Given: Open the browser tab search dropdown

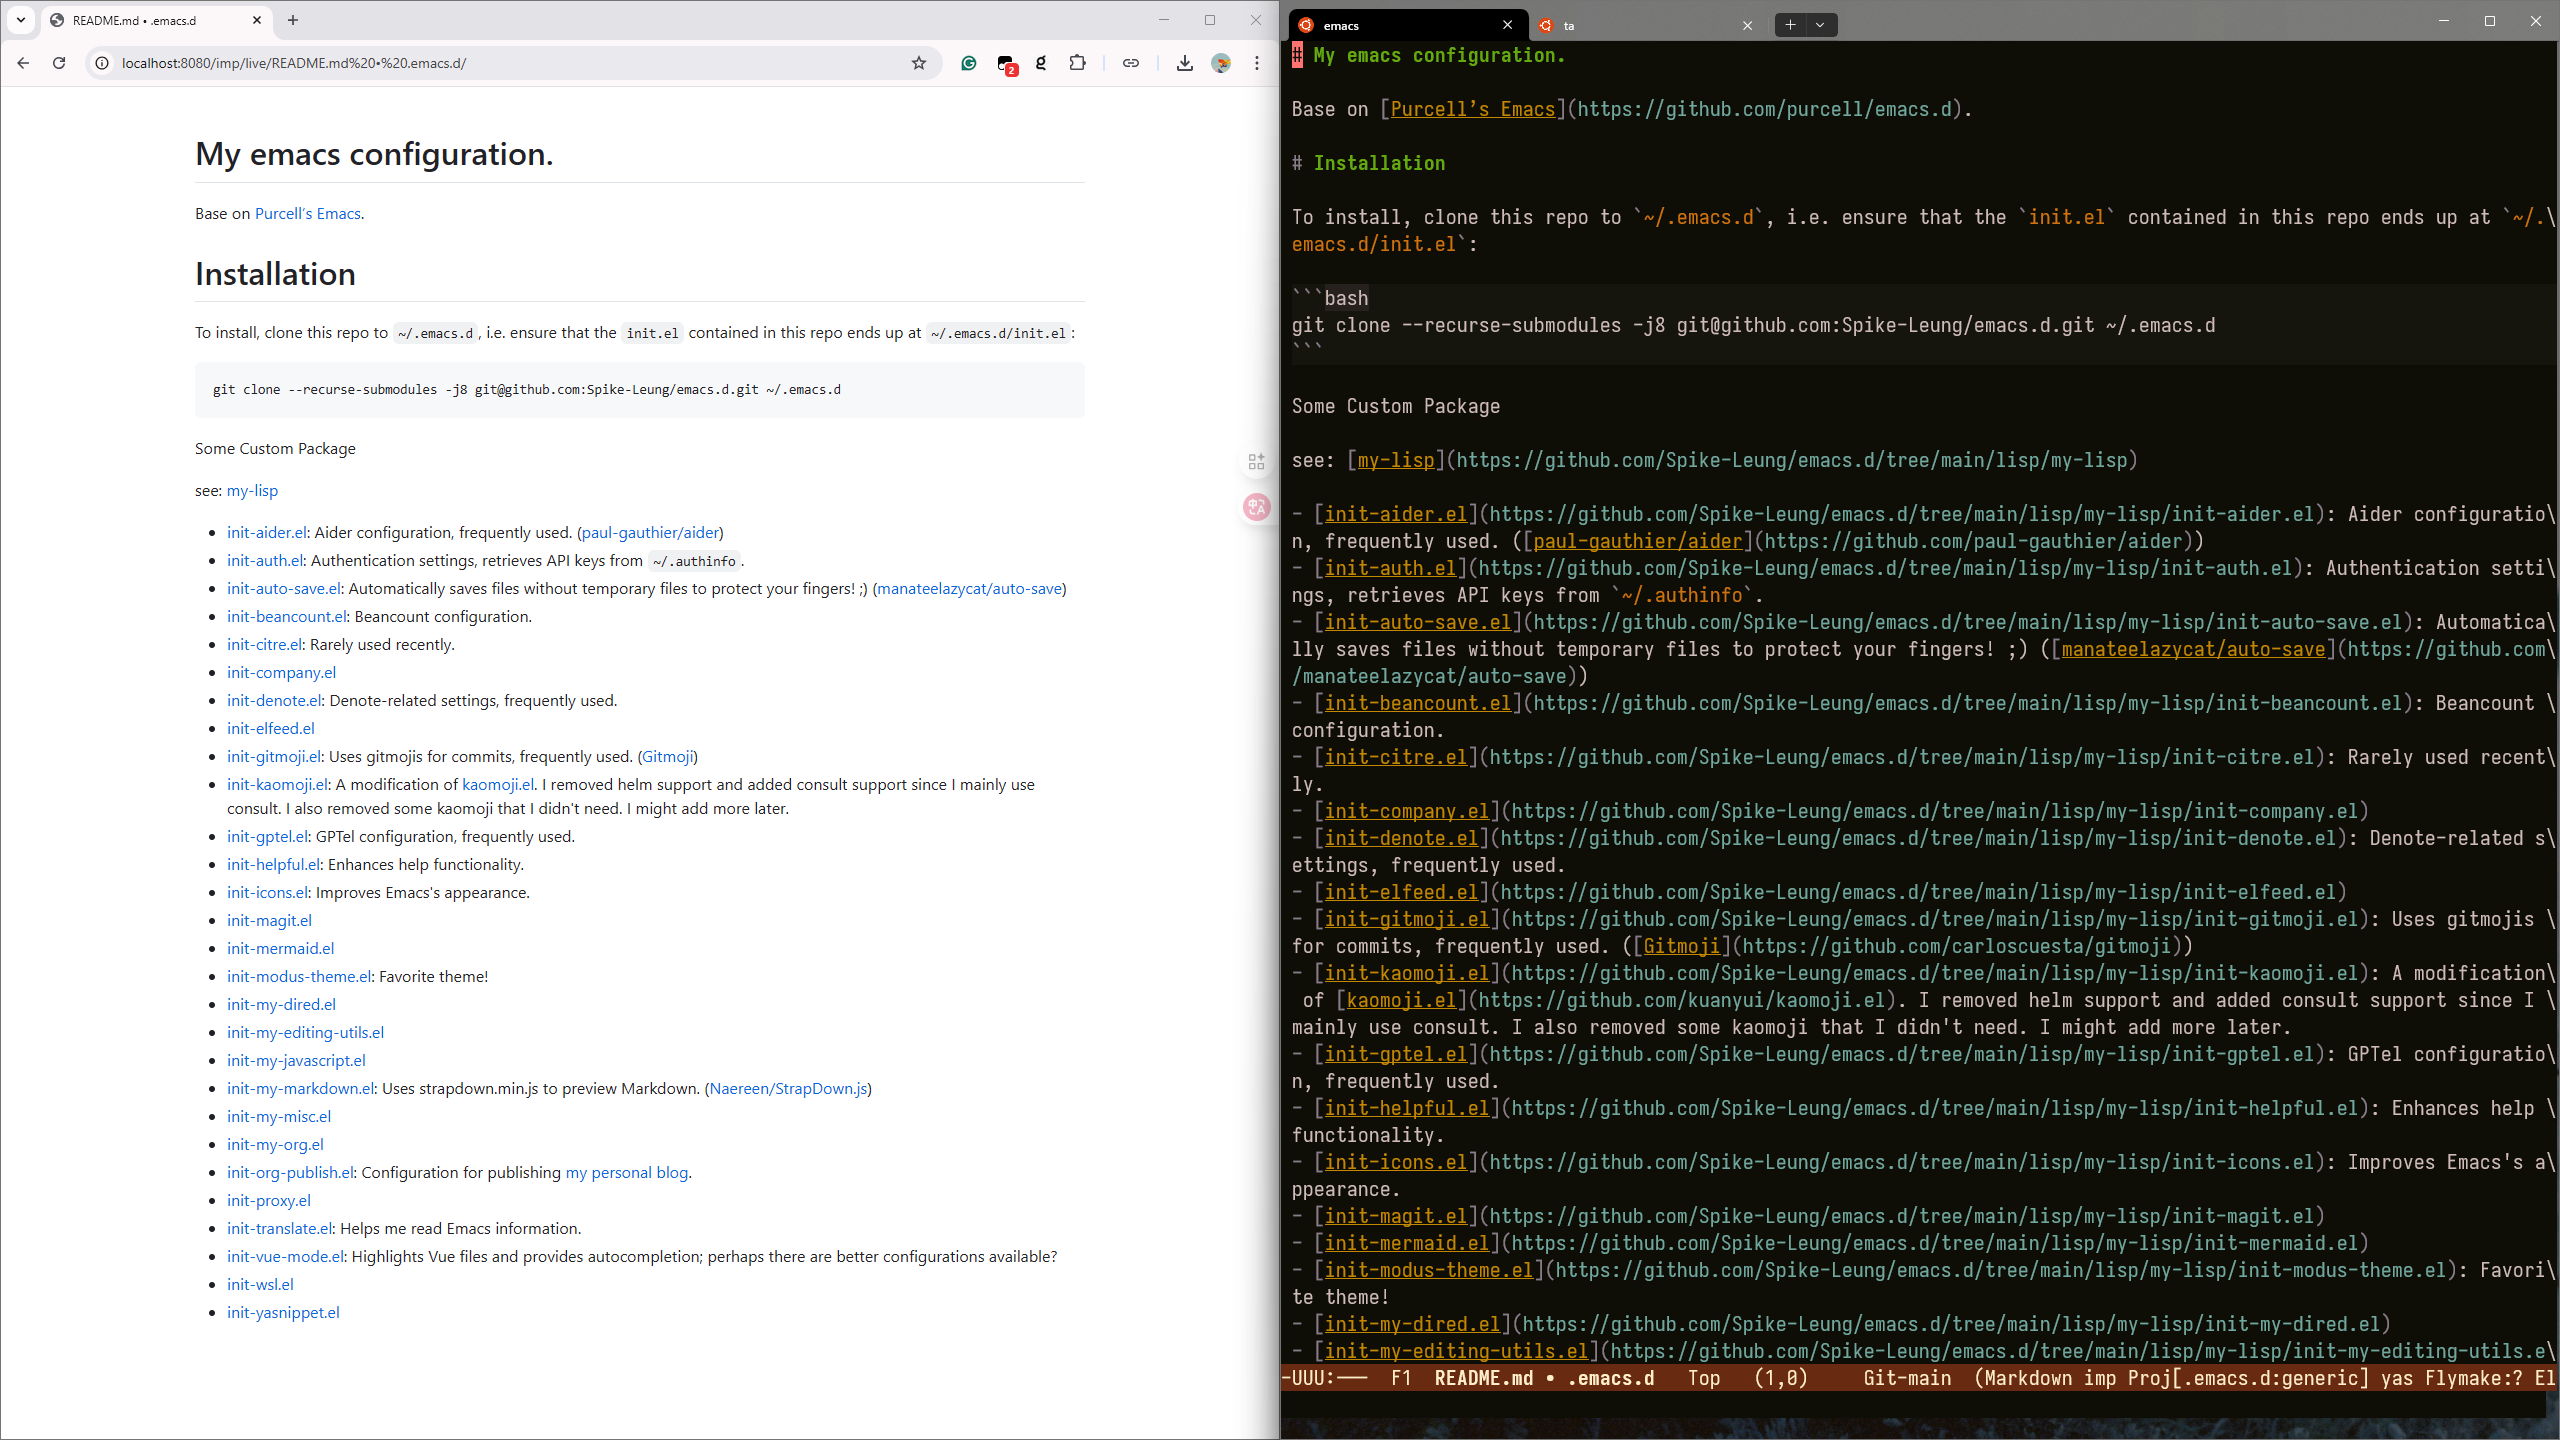Looking at the screenshot, I should point(21,20).
